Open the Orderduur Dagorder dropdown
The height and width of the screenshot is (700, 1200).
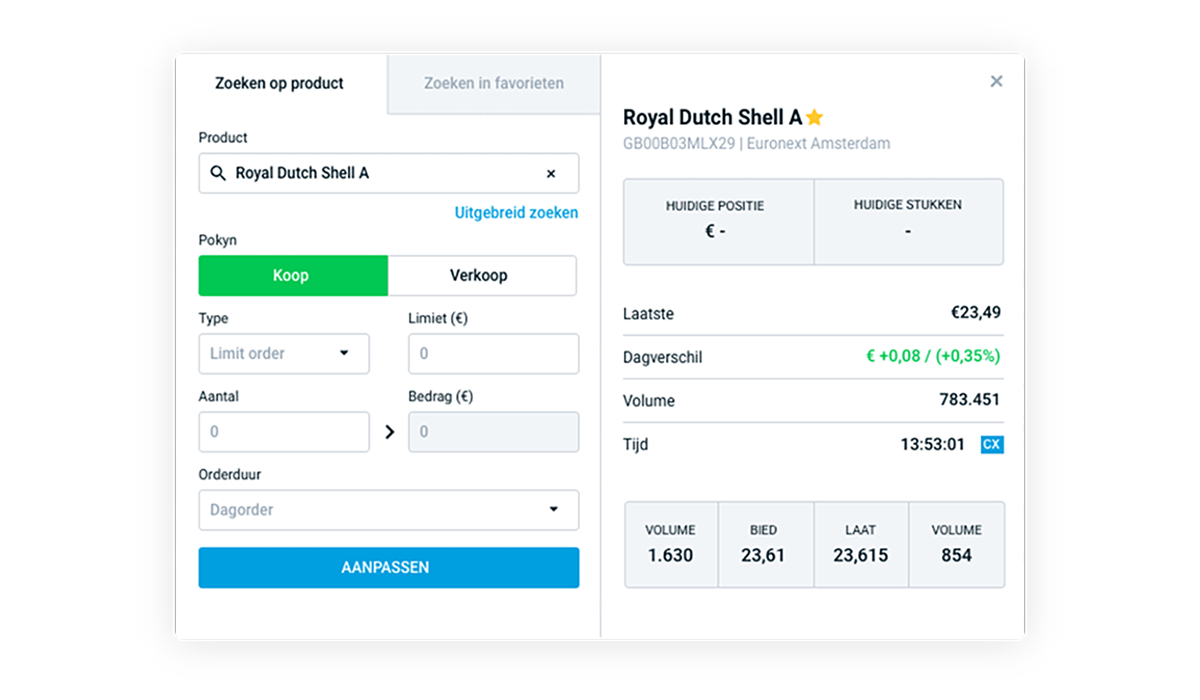(388, 510)
